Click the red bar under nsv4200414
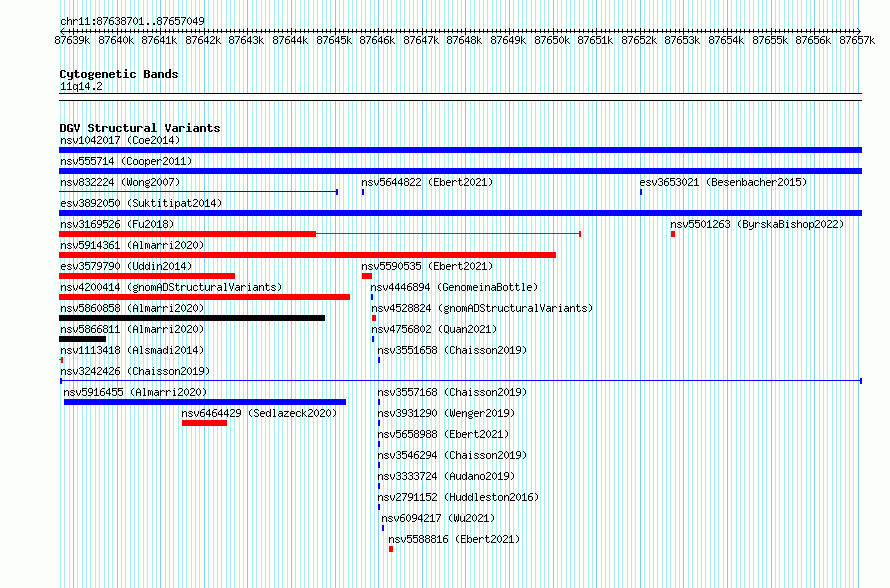The width and height of the screenshot is (890, 588). tap(204, 297)
